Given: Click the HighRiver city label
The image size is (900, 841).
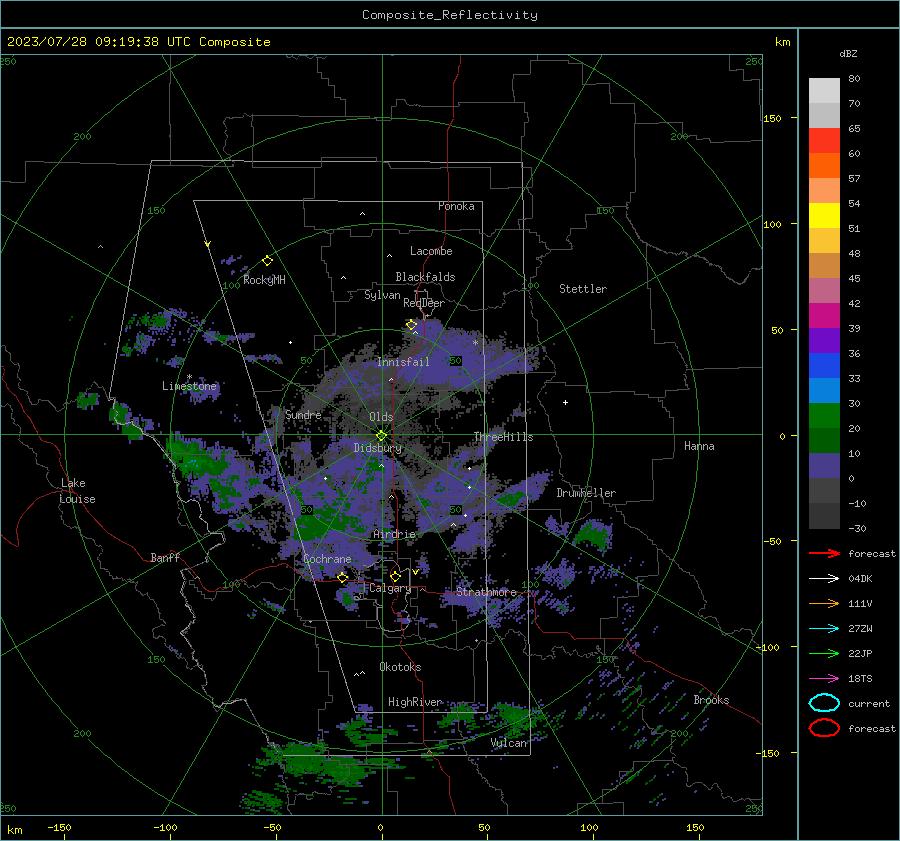Looking at the screenshot, I should [415, 702].
